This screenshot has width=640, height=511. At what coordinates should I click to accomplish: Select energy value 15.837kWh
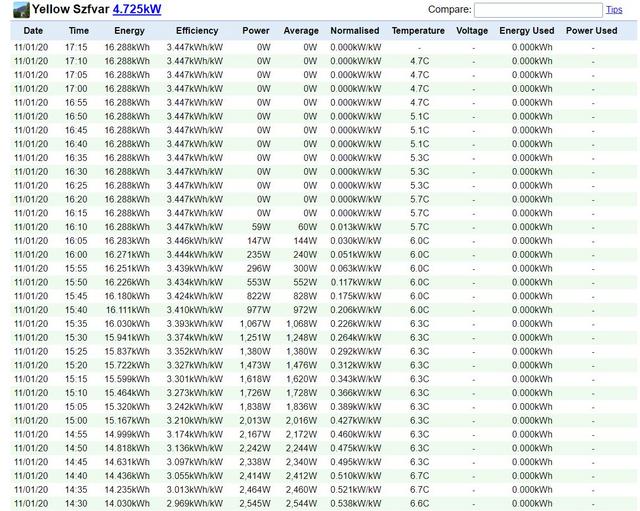(127, 352)
